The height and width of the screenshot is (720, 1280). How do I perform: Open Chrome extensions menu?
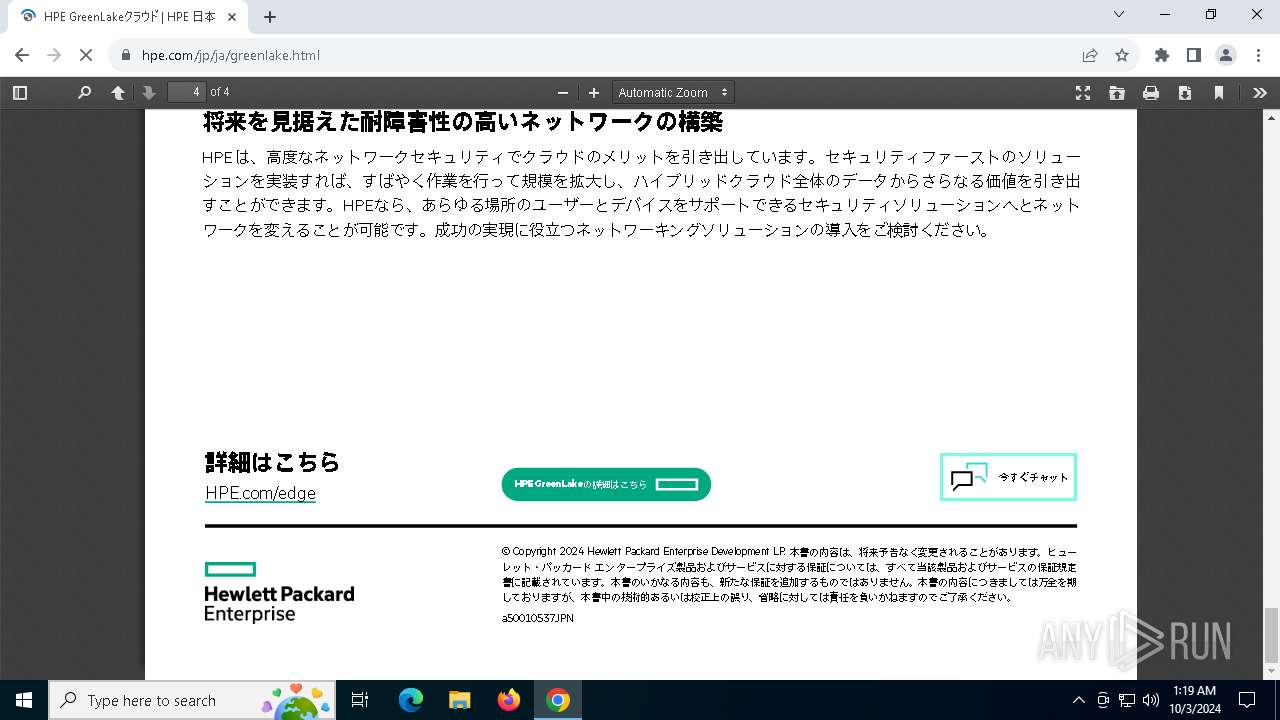coord(1161,55)
